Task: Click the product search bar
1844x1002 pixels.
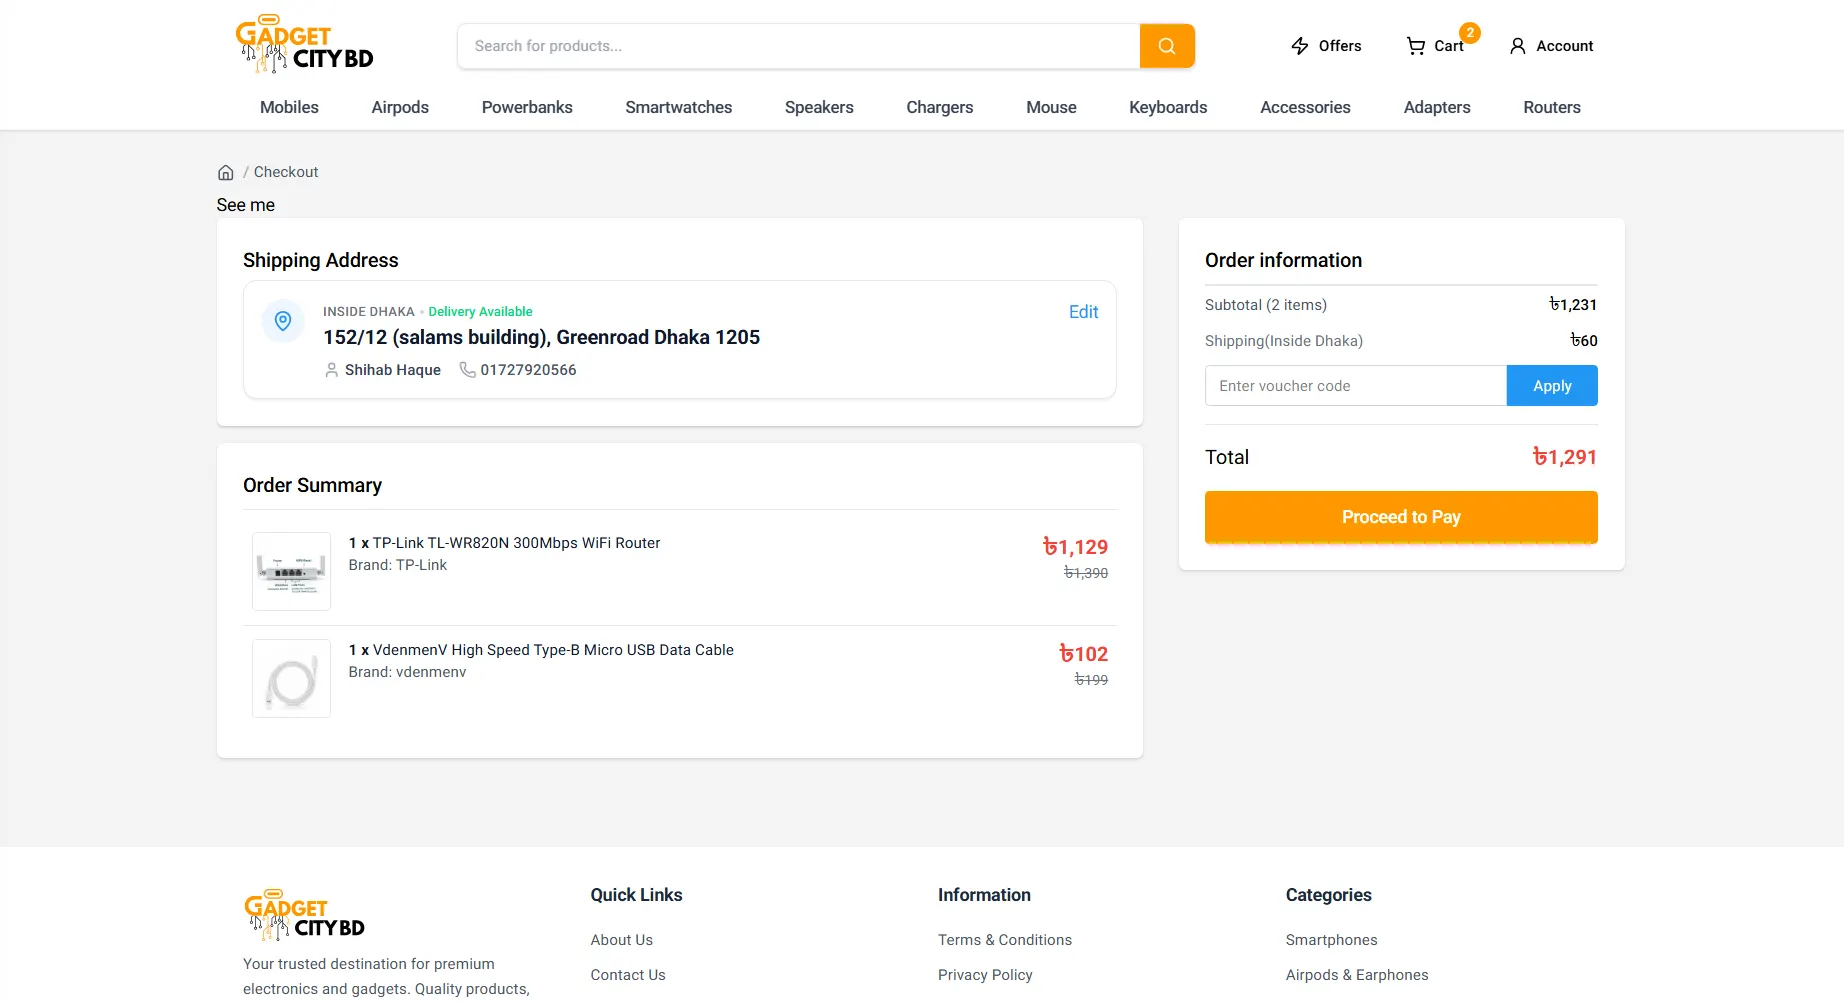Action: pos(797,46)
